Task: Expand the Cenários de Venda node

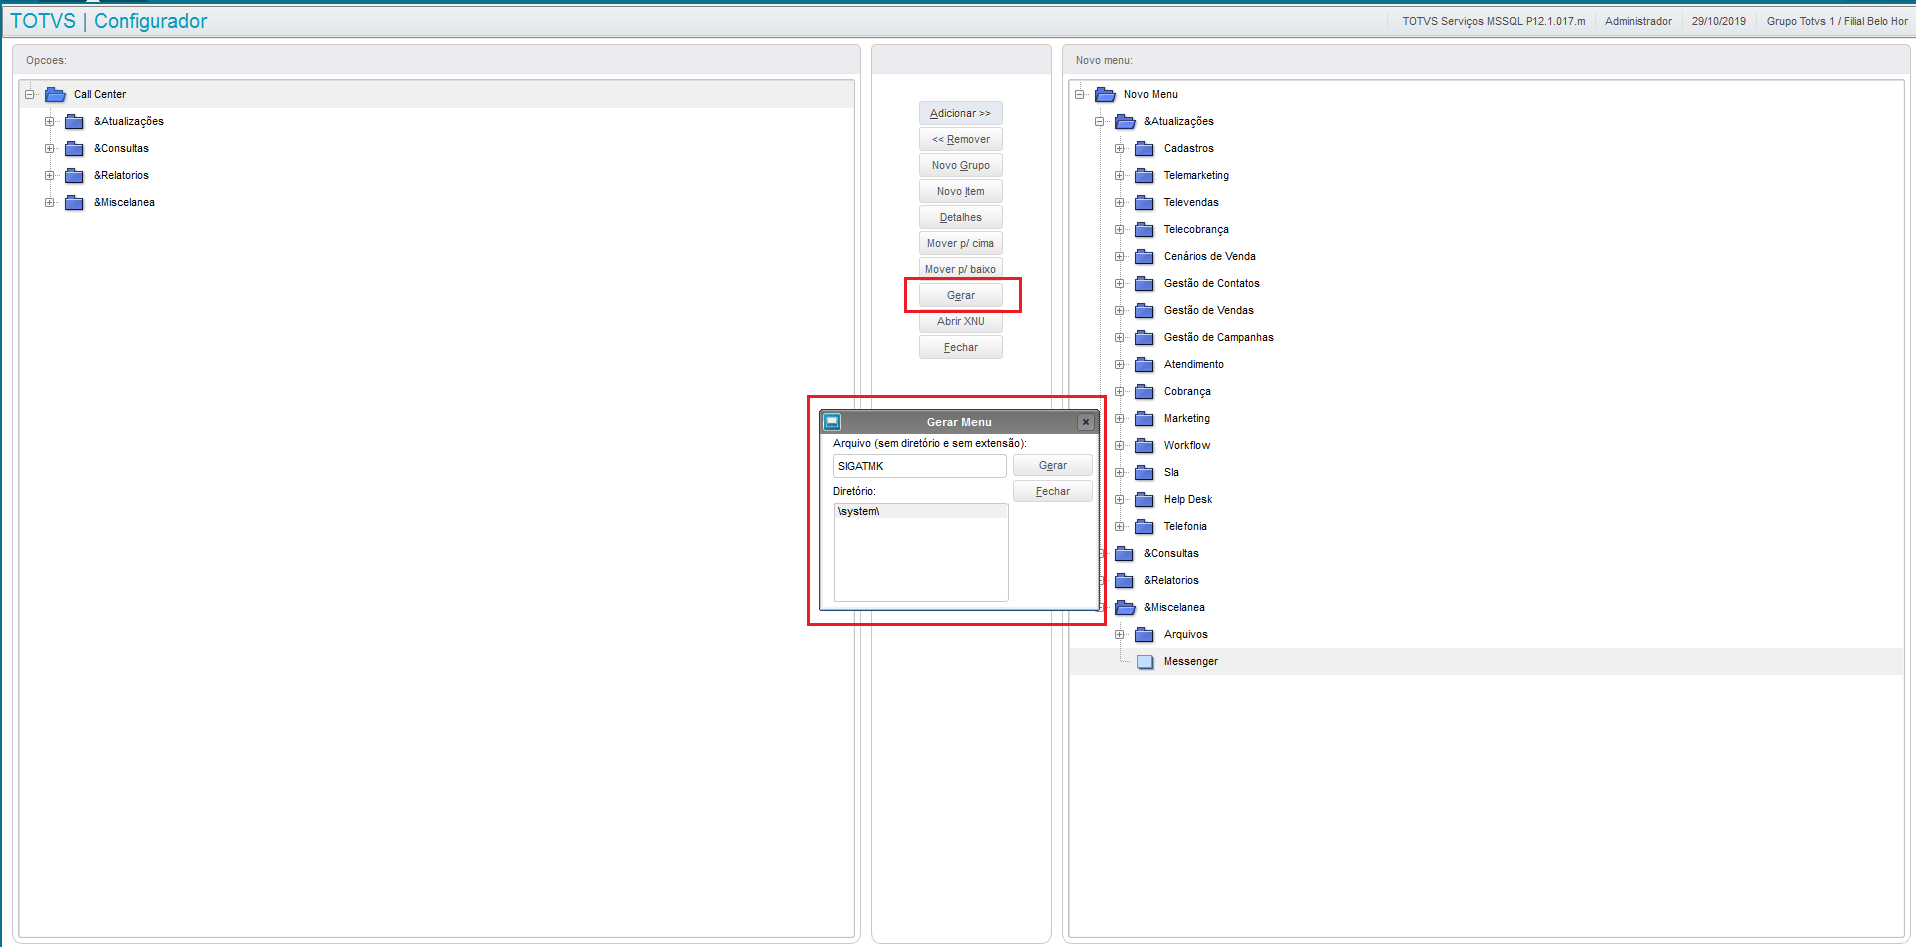Action: (1119, 256)
